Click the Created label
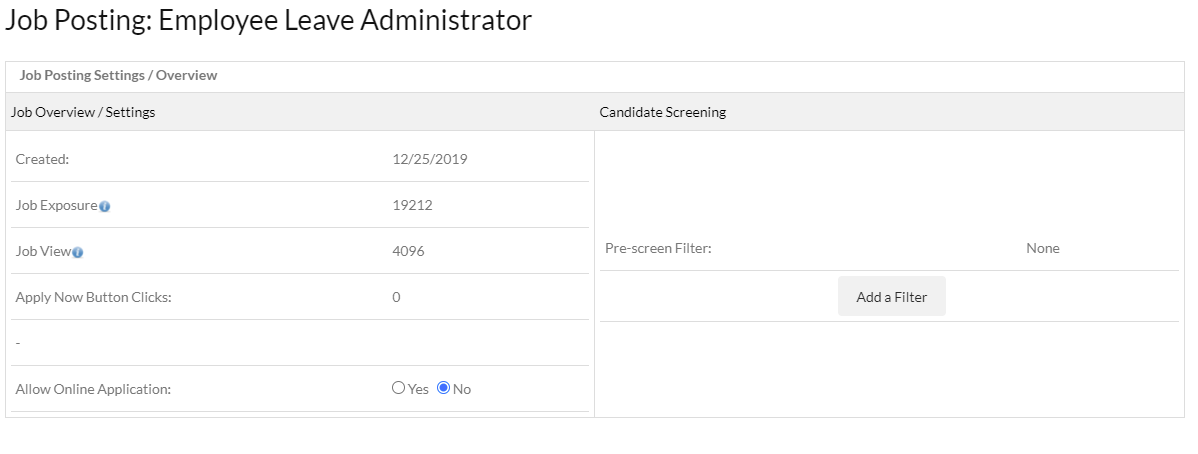The height and width of the screenshot is (454, 1198). point(42,158)
